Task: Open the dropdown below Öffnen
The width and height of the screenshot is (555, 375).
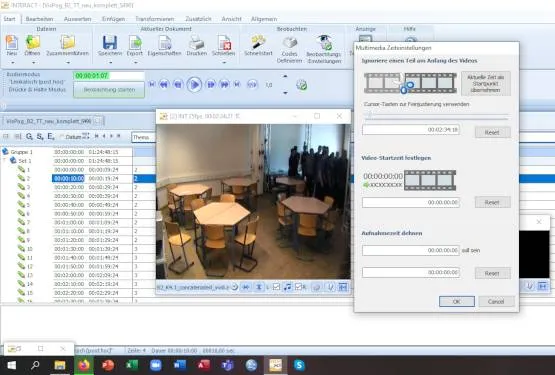Action: coord(33,63)
